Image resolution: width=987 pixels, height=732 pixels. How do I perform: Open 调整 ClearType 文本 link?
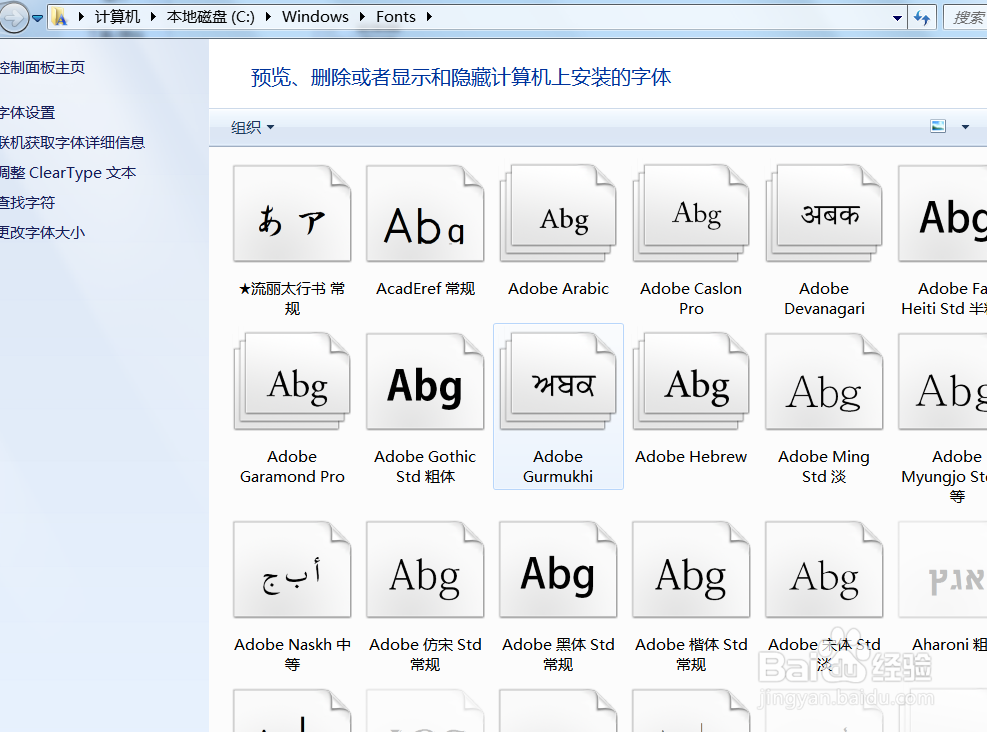tap(67, 172)
